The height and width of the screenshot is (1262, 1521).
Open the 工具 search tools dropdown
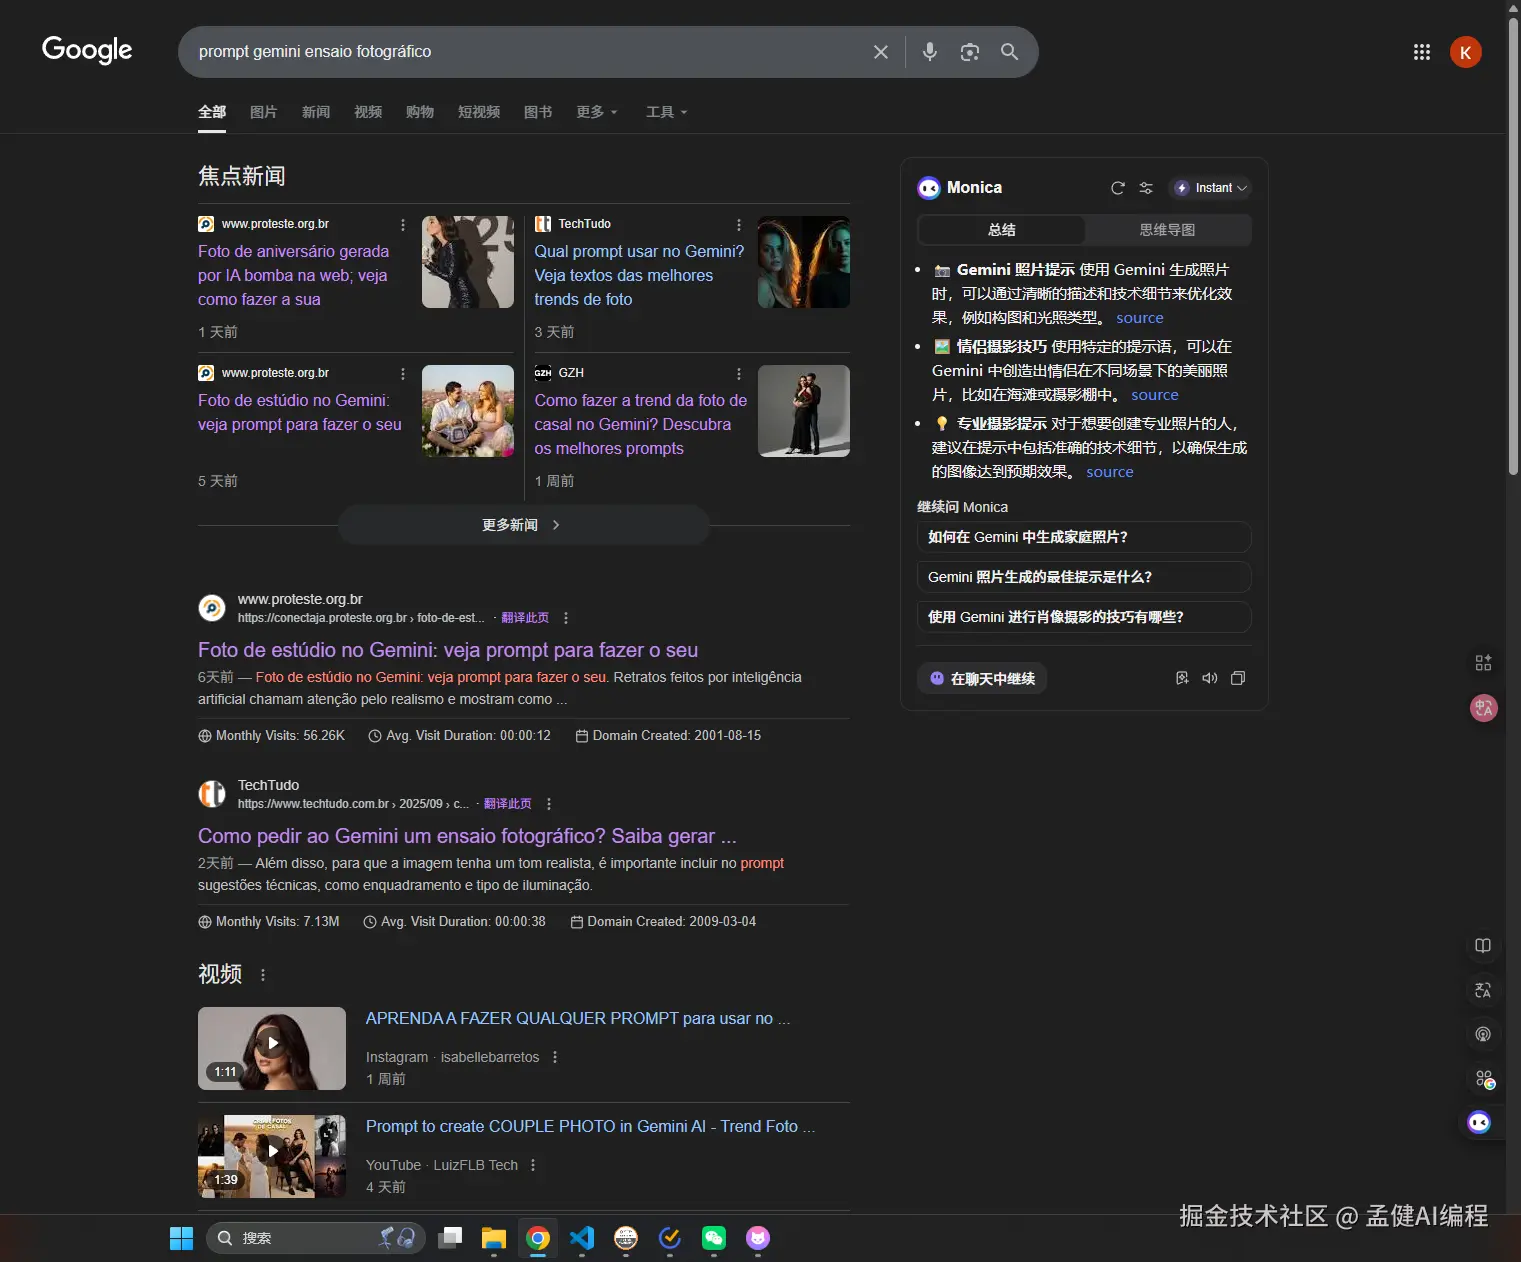[x=667, y=112]
